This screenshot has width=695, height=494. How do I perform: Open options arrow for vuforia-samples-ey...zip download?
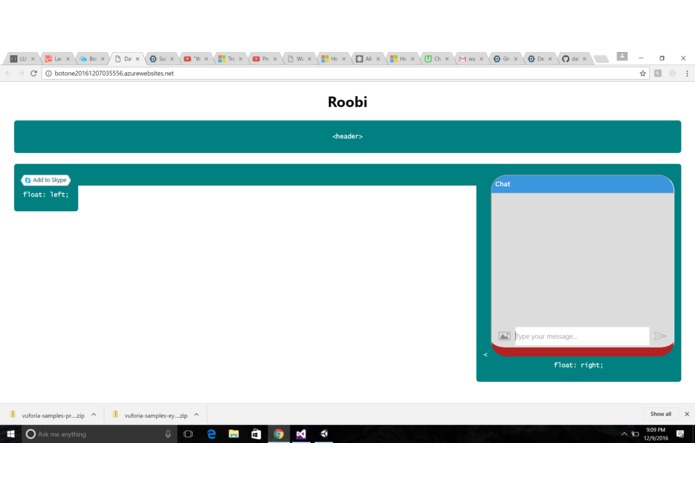[x=196, y=415]
